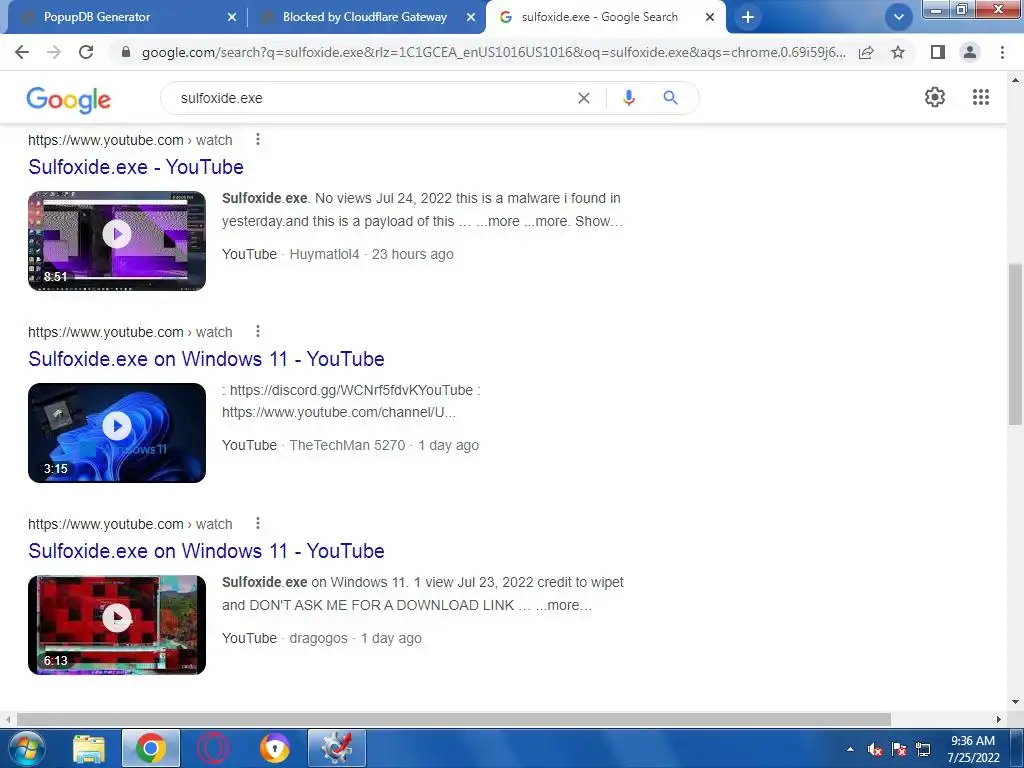
Task: Launch Opera from the taskbar
Action: coord(213,748)
